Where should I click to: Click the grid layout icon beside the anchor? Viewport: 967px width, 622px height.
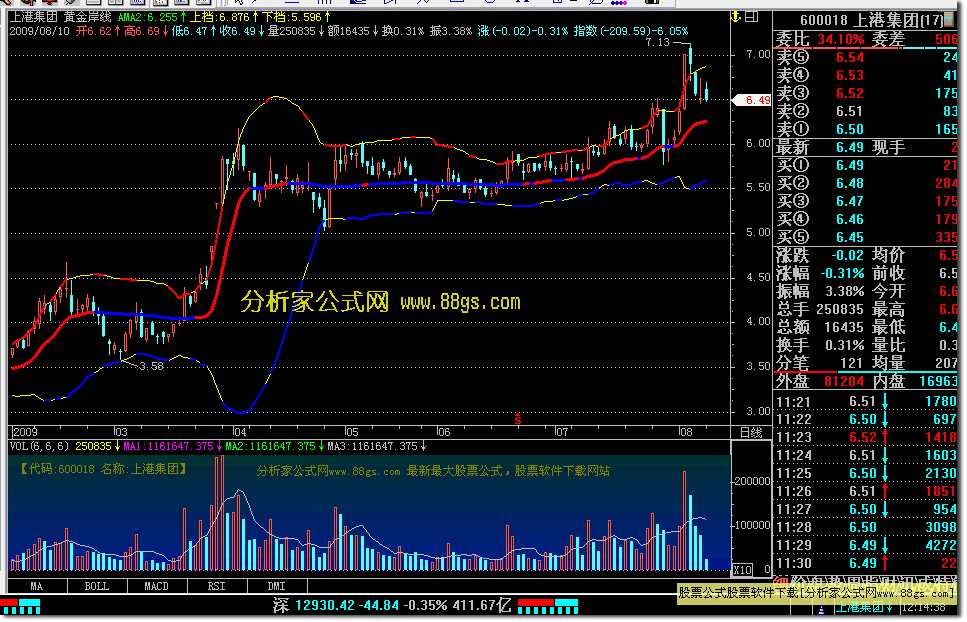(752, 17)
